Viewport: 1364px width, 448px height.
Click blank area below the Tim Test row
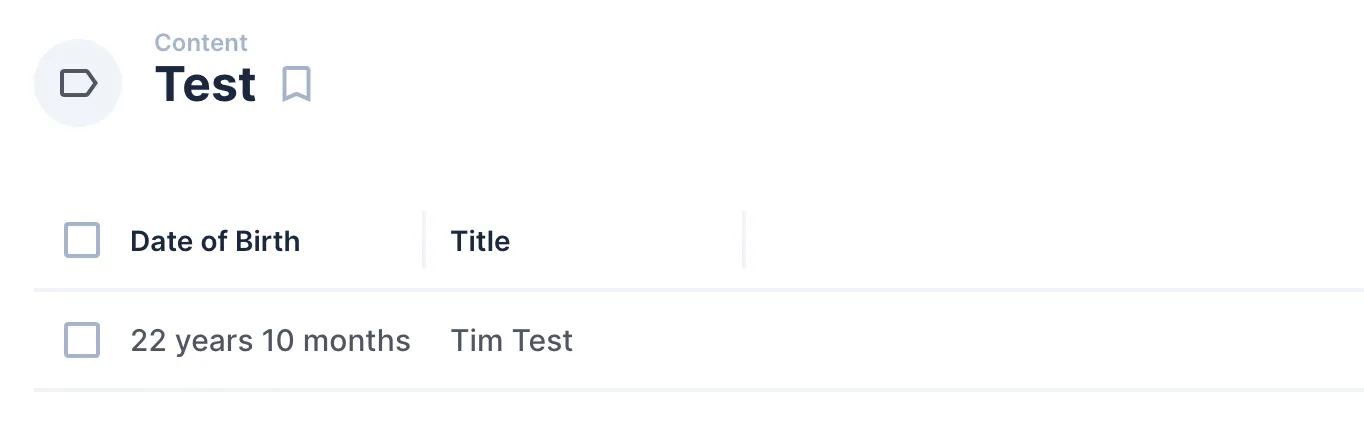(680, 420)
